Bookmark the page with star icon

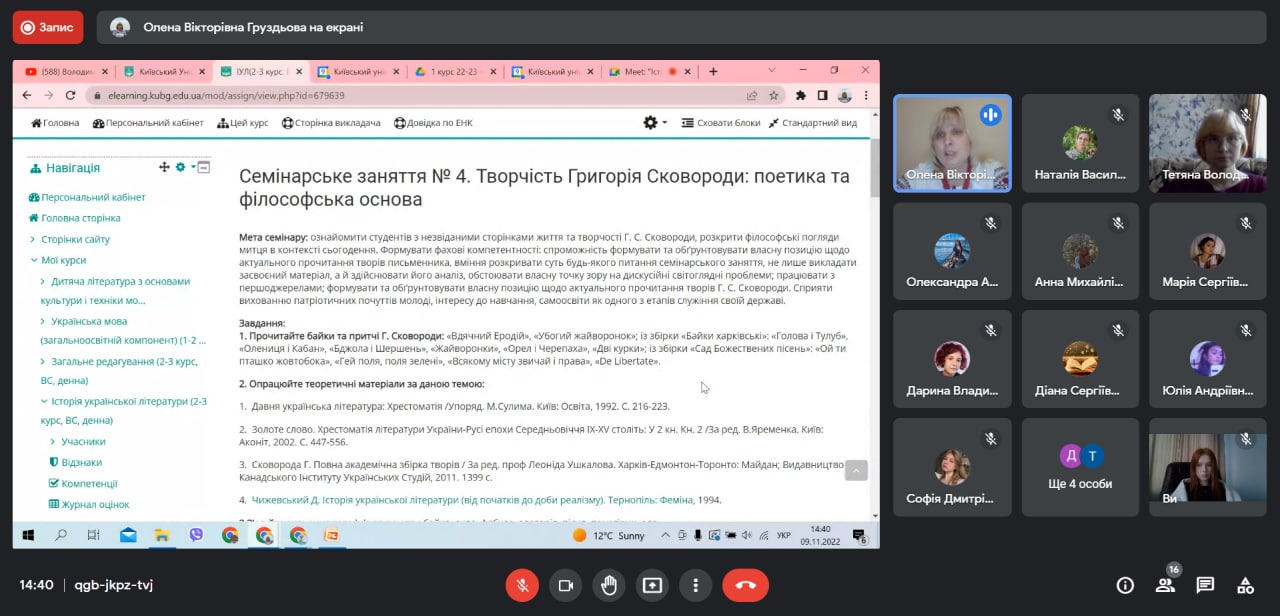pos(773,95)
